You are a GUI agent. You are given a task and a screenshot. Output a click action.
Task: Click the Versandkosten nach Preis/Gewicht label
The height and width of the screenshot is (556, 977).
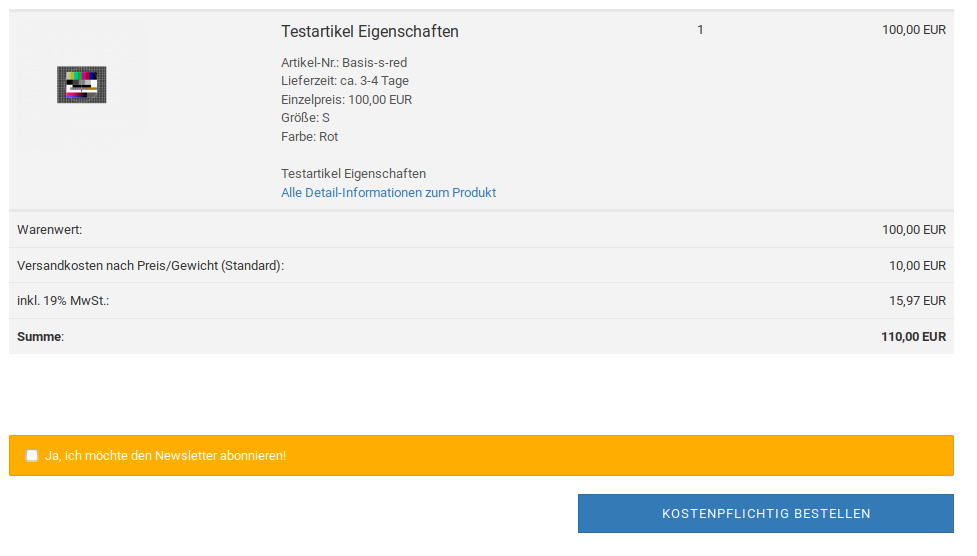[x=150, y=266]
